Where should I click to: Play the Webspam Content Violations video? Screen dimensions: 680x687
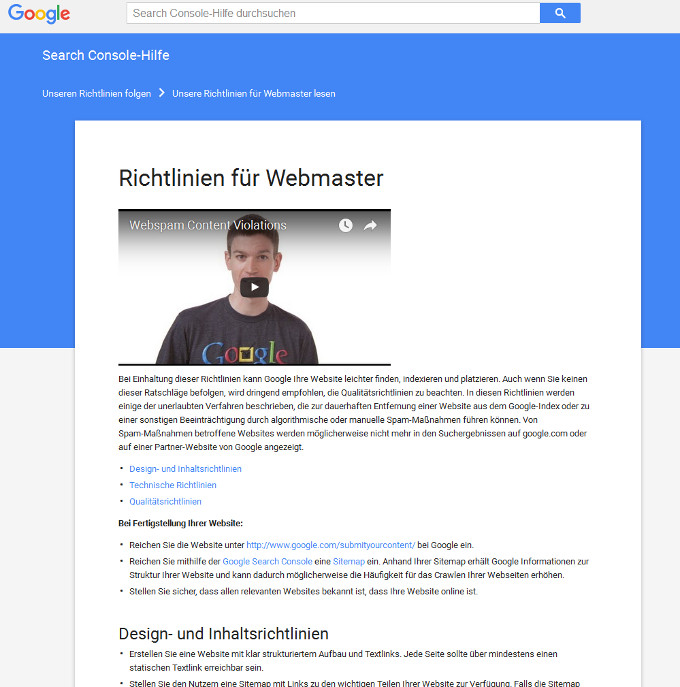[254, 287]
